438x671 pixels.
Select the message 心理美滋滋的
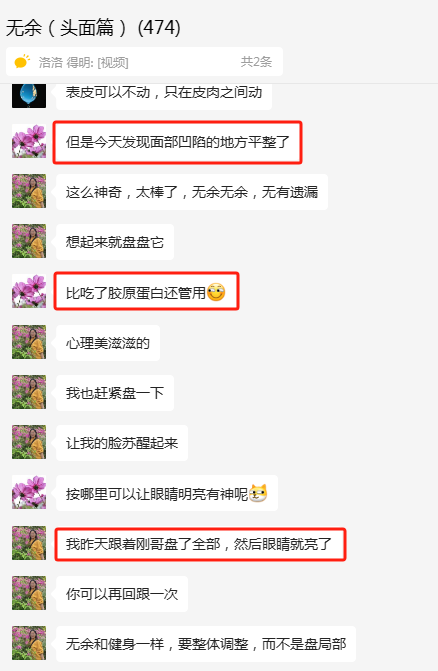[108, 343]
